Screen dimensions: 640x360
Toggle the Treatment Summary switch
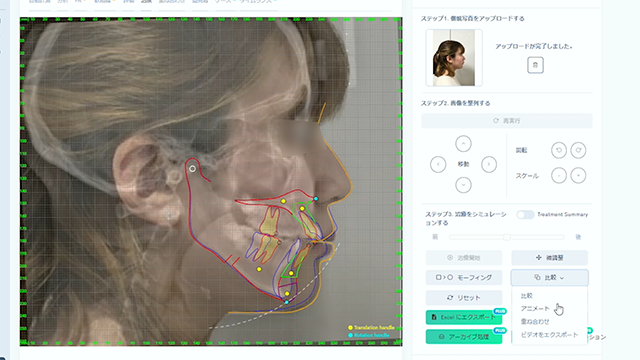coord(525,215)
